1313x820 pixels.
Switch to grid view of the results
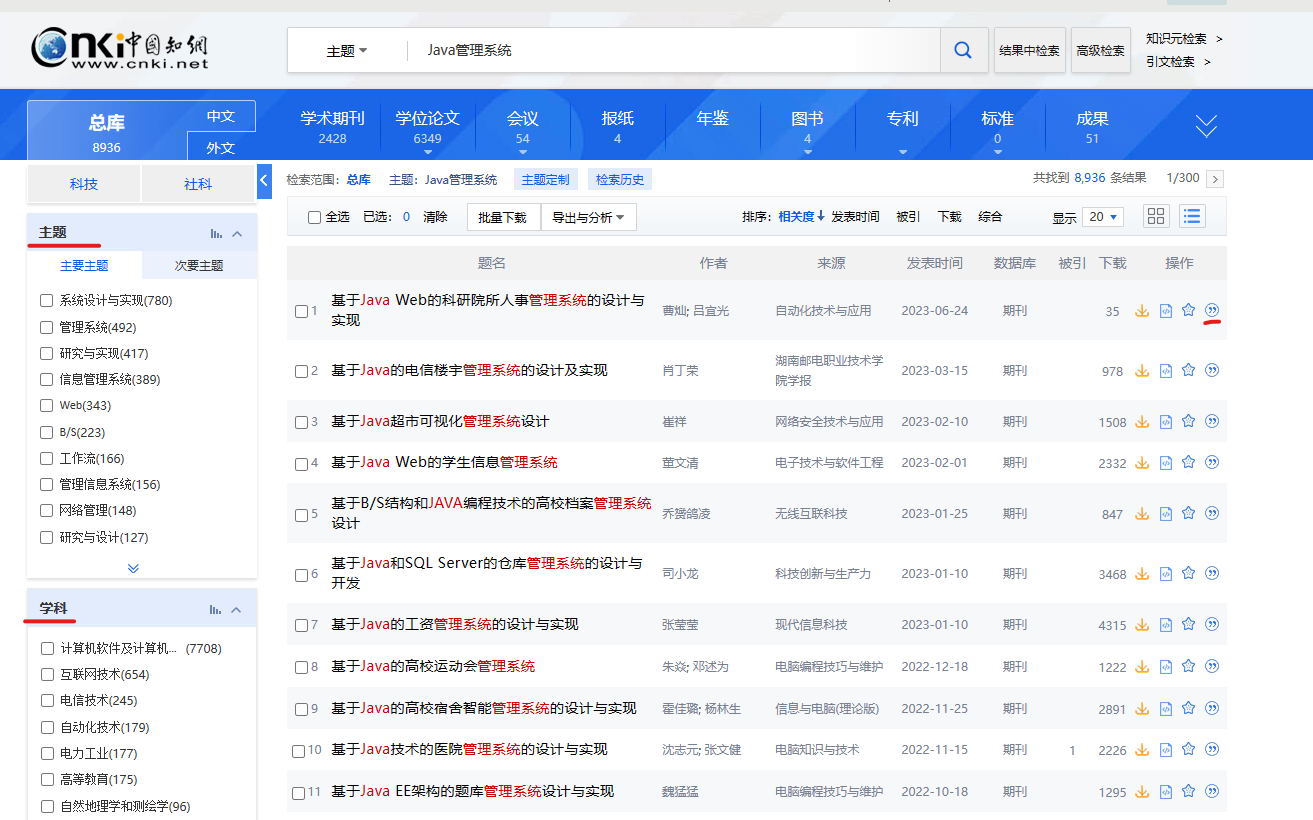[1157, 216]
